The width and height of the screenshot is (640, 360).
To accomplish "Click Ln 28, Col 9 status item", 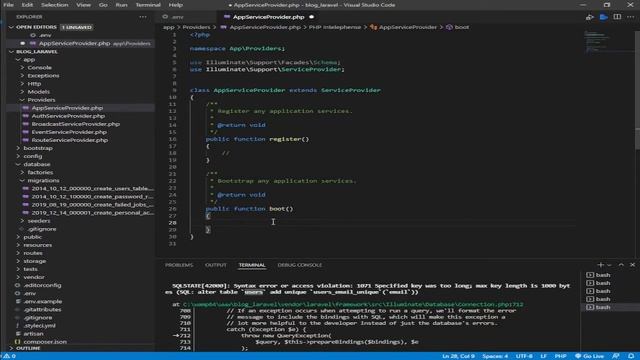I will click(x=458, y=356).
